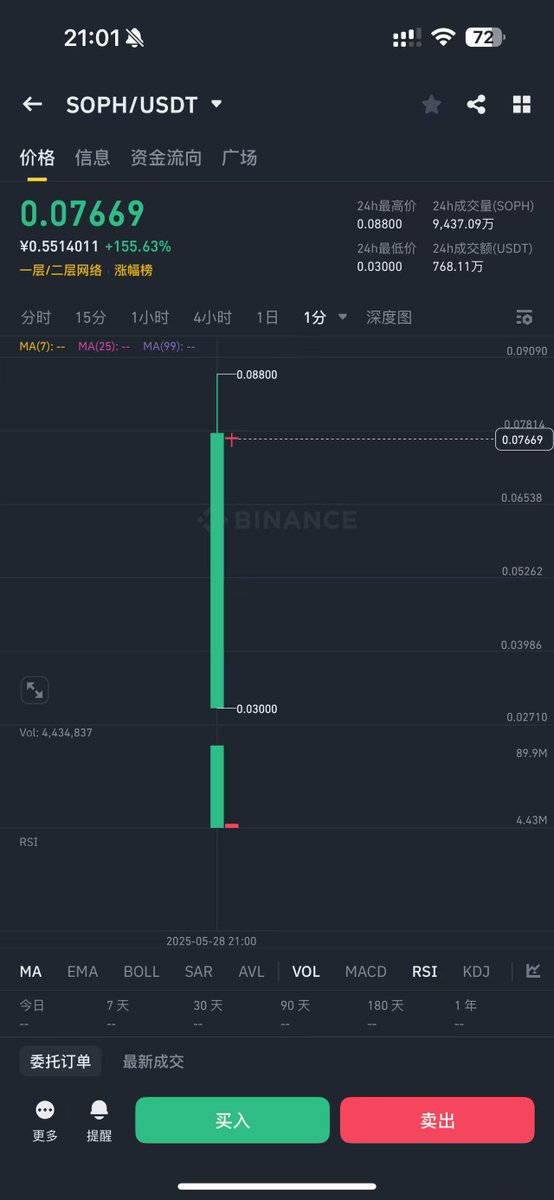This screenshot has height=1200, width=554.
Task: Switch to the 最新成交 tab
Action: (153, 1061)
